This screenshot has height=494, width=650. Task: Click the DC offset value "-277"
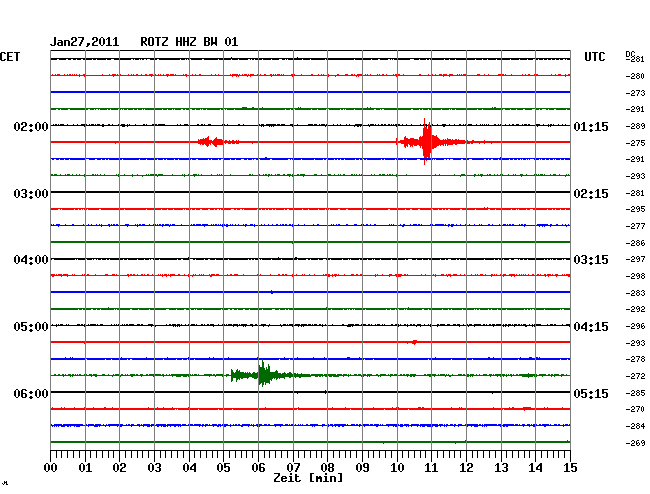(x=635, y=226)
